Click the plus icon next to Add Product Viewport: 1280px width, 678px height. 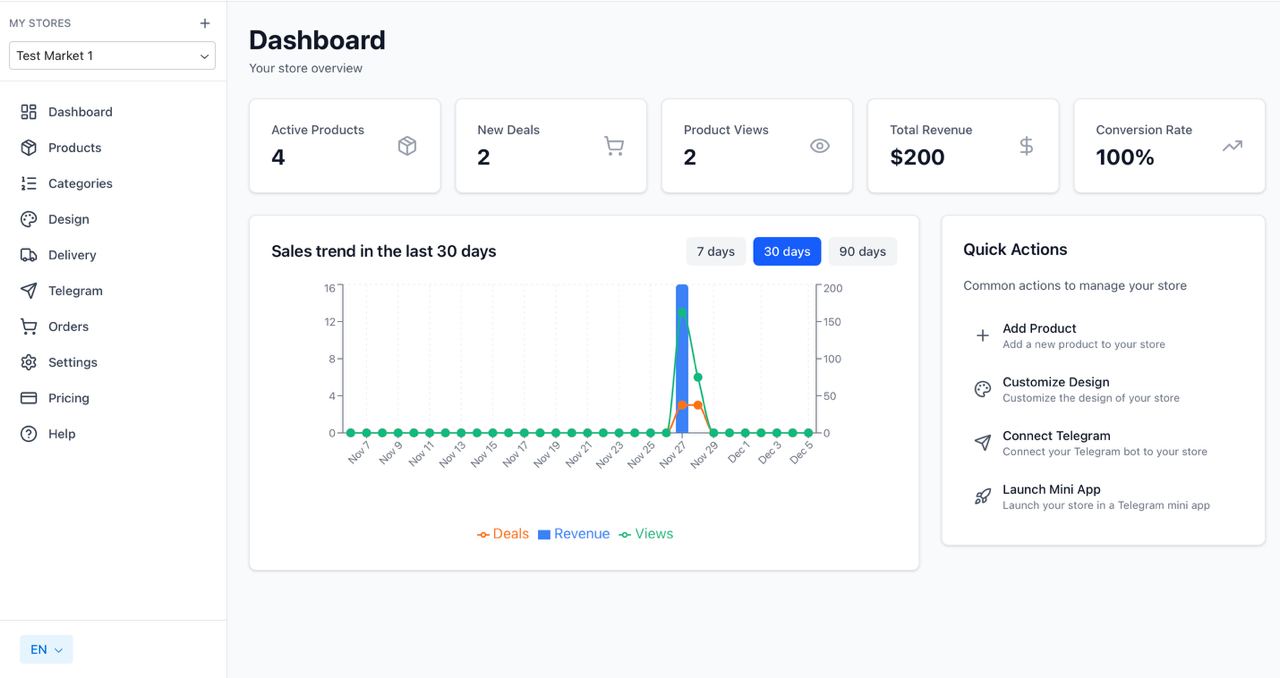(983, 336)
